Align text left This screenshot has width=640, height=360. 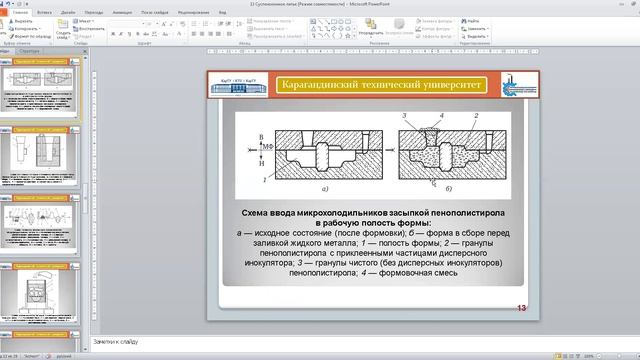(x=194, y=34)
